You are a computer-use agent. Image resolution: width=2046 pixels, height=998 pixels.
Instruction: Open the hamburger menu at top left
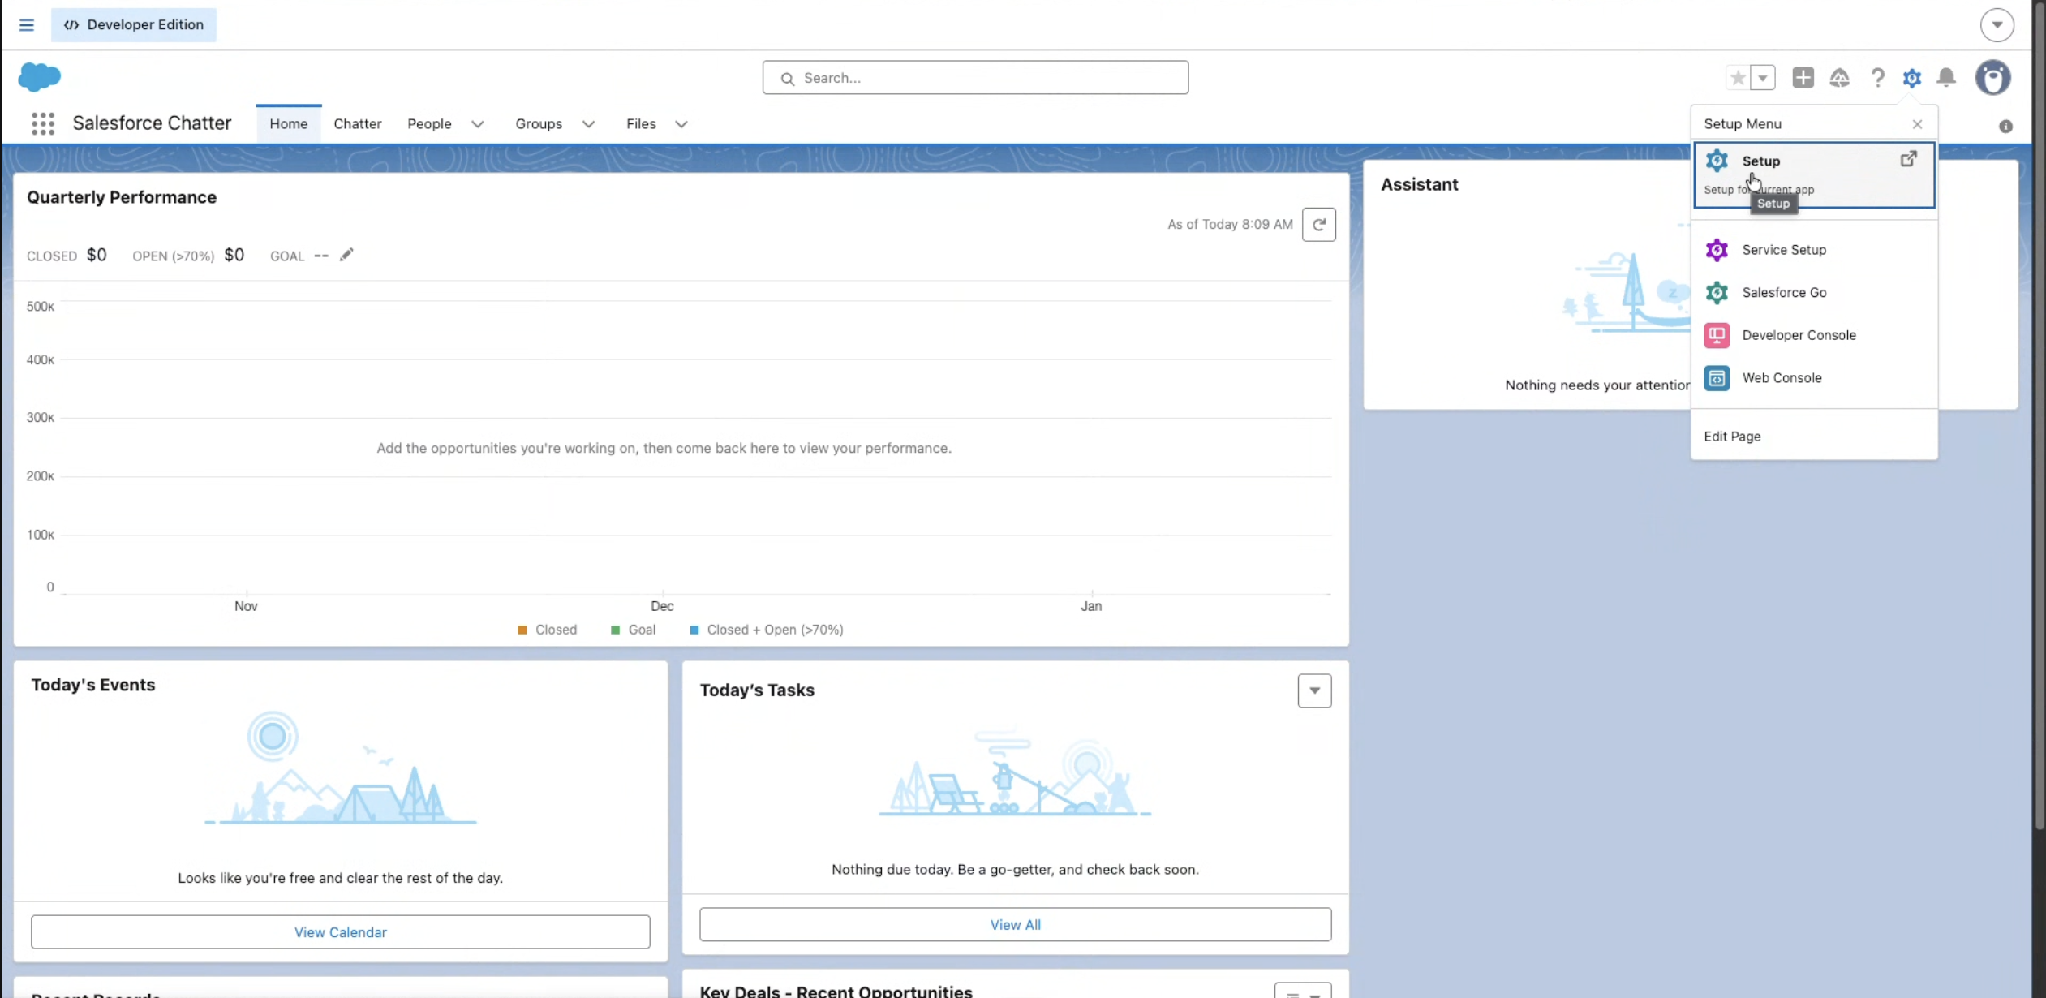(x=26, y=25)
